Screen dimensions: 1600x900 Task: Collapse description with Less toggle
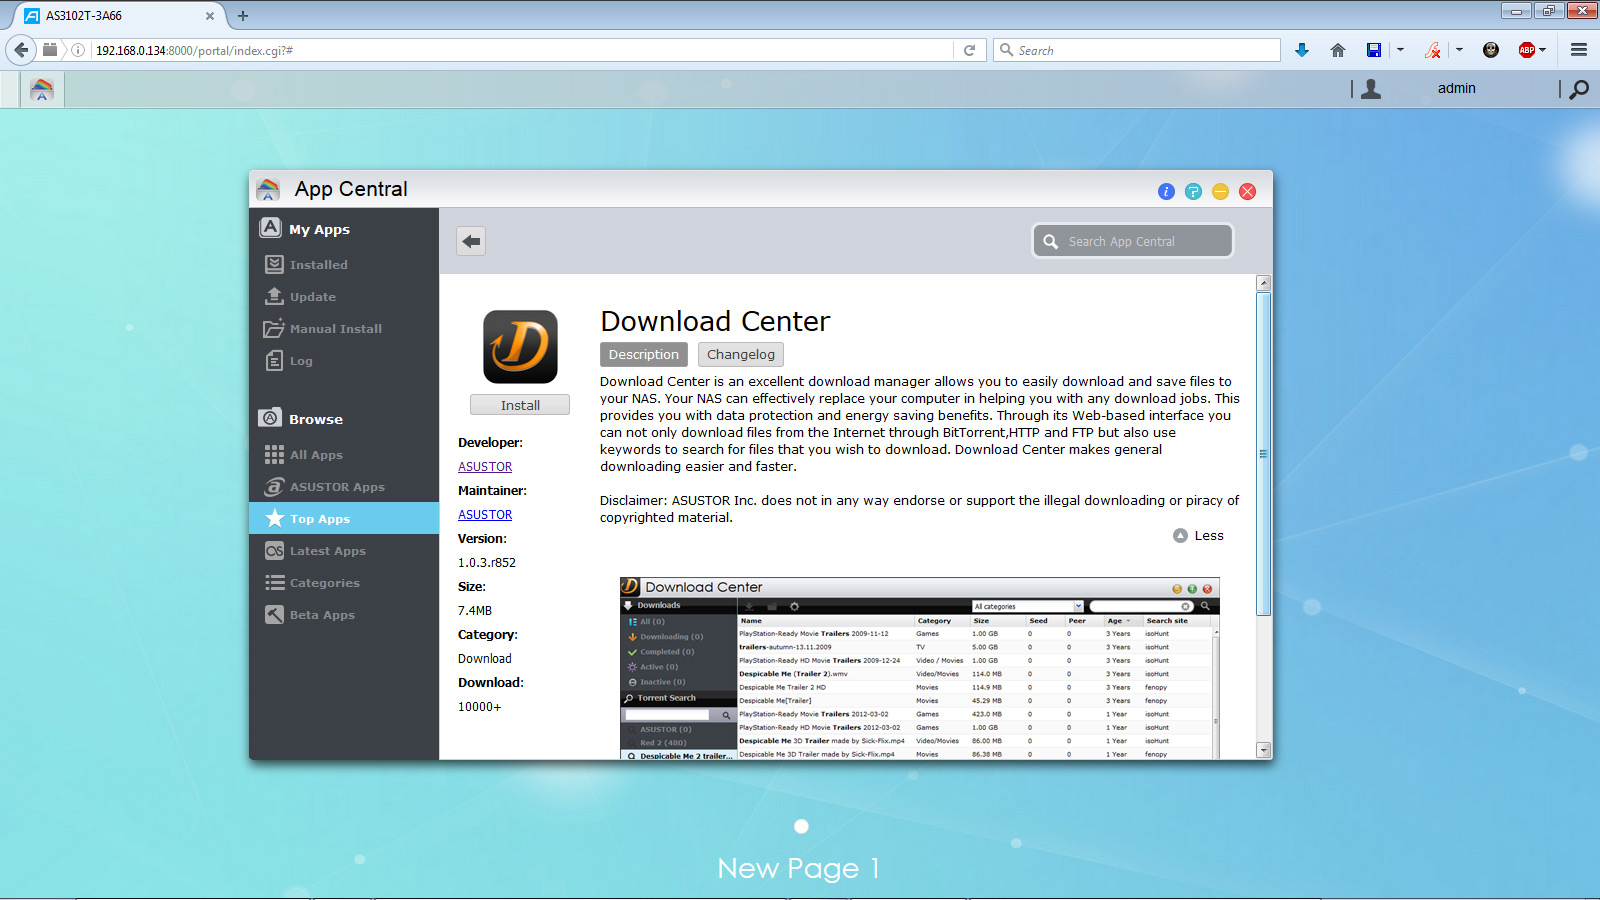point(1198,536)
